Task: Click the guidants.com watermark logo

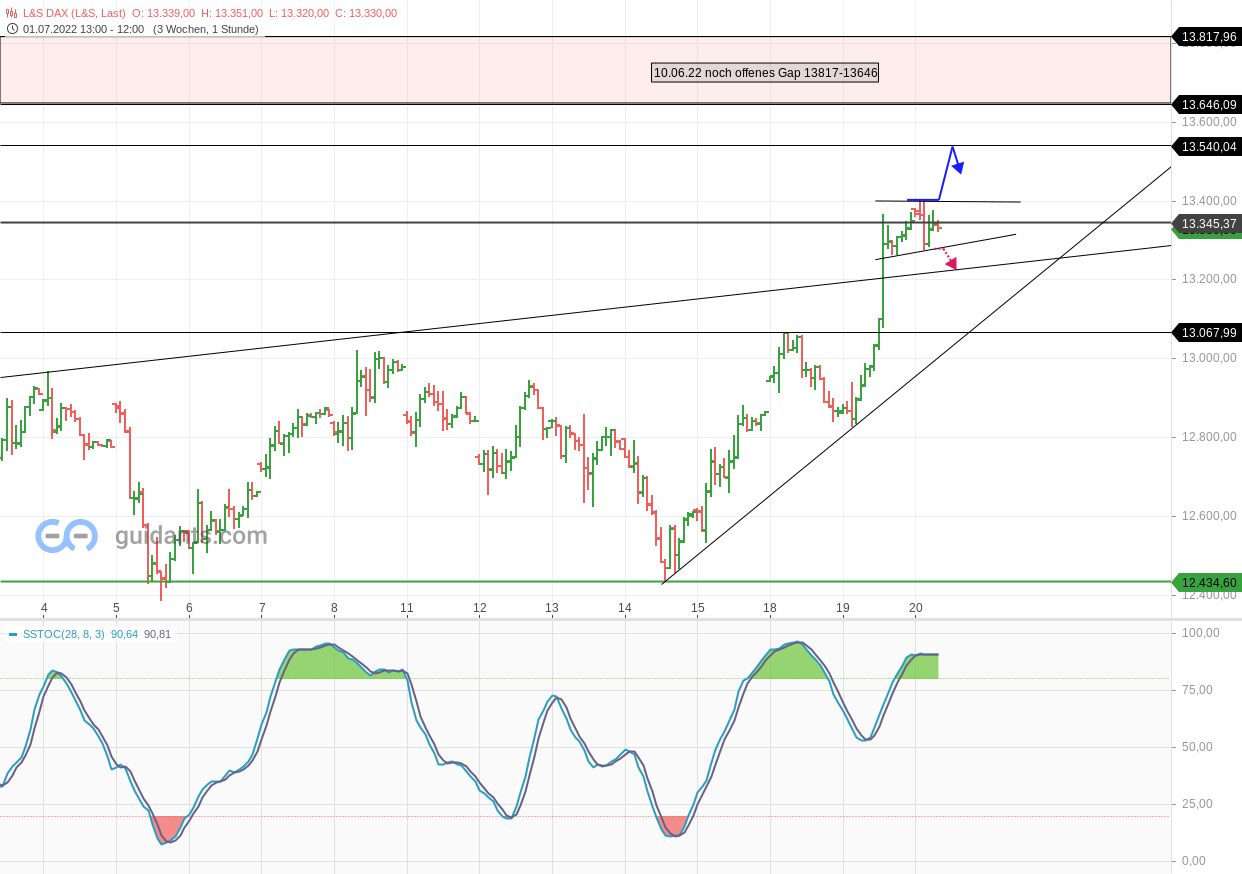Action: coord(65,535)
